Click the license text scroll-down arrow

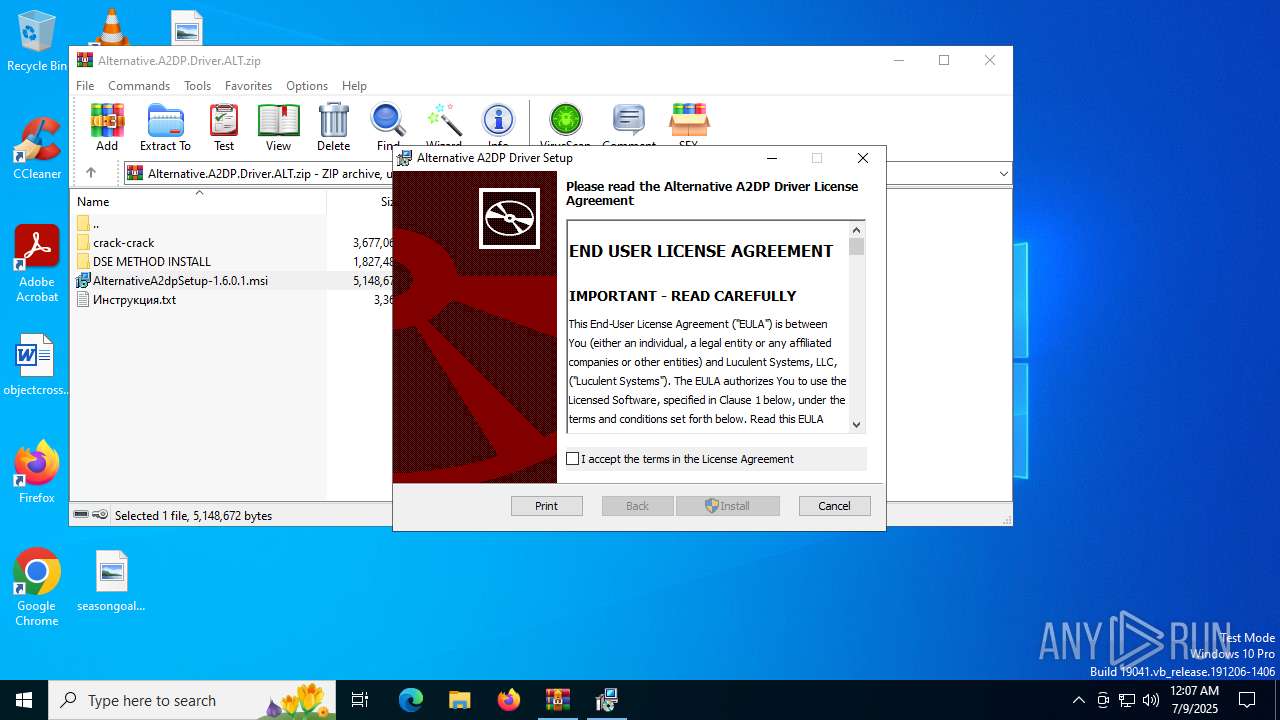856,424
